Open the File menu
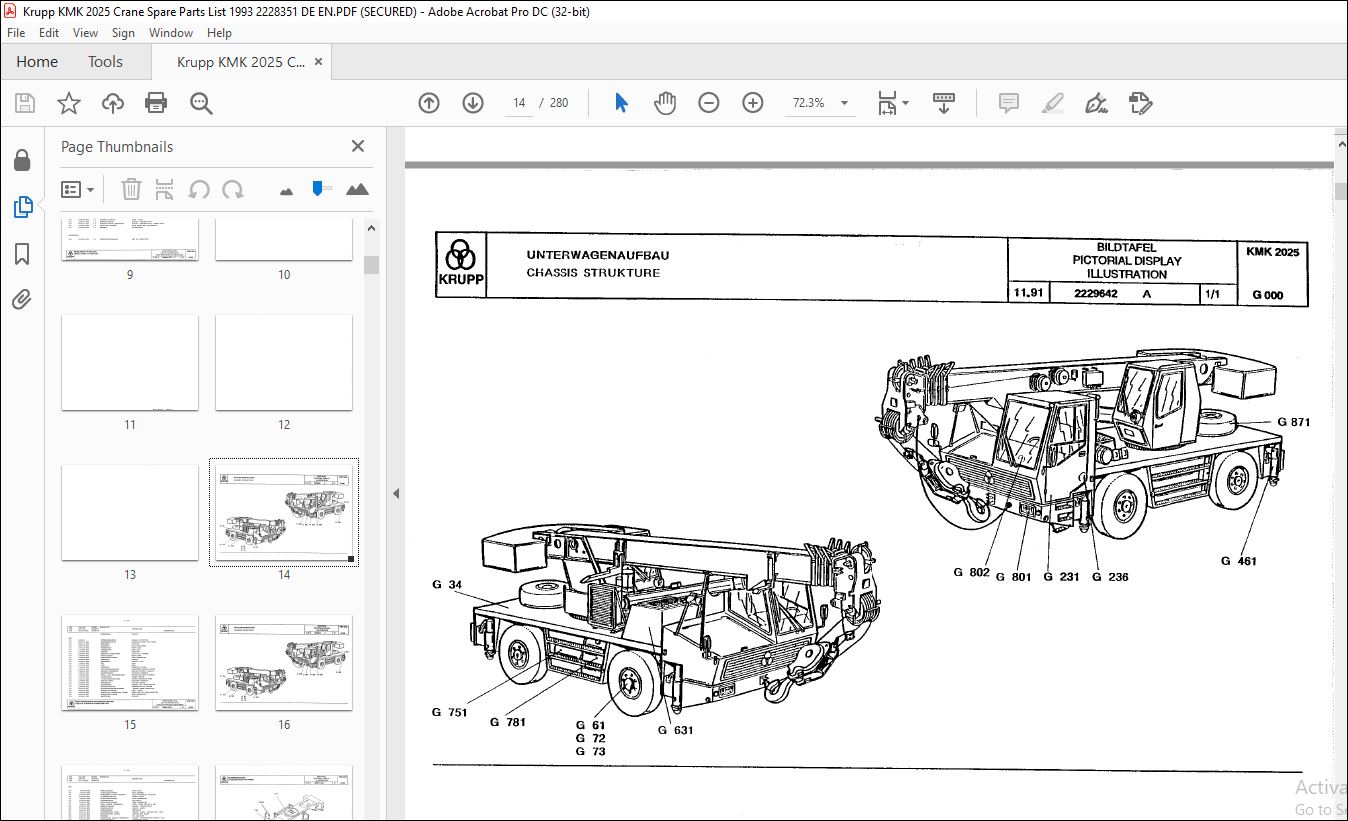The width and height of the screenshot is (1348, 821). click(16, 33)
